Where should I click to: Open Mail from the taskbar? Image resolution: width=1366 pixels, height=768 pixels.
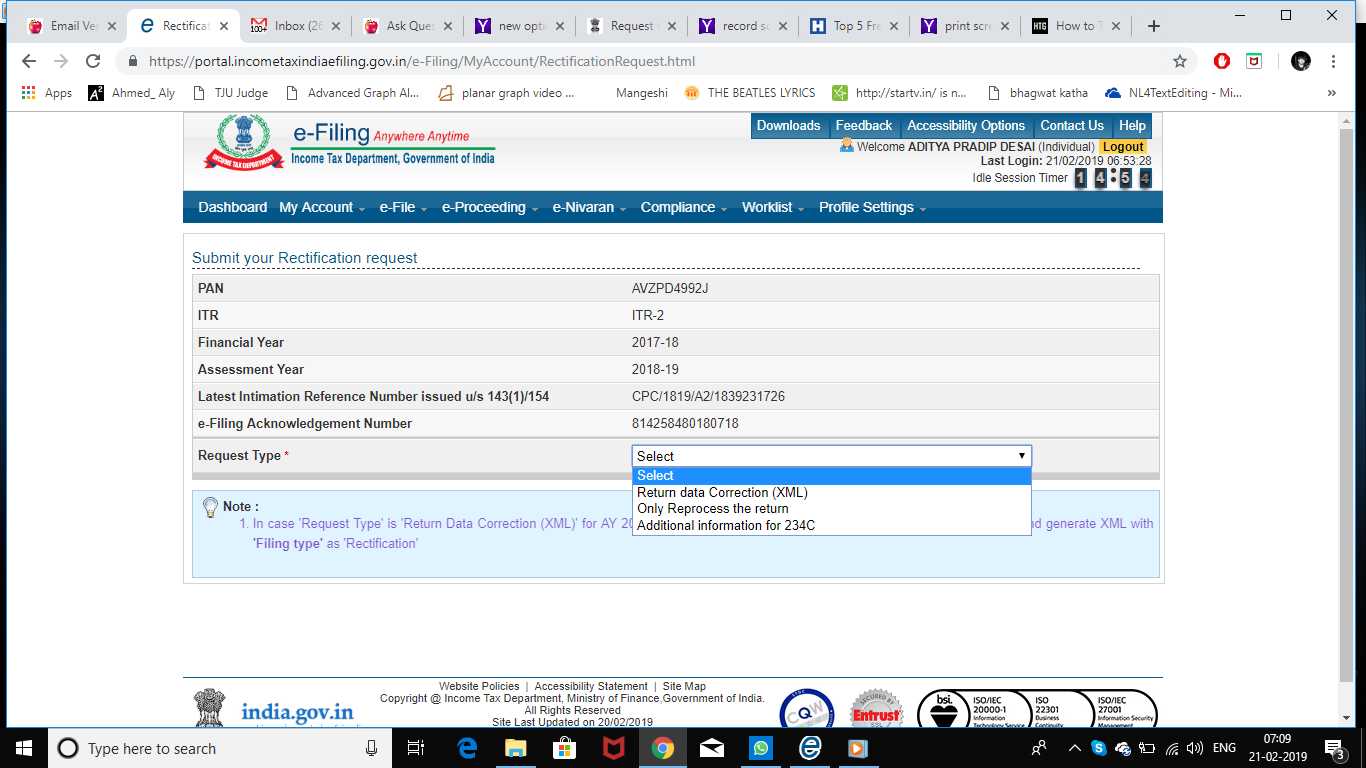click(712, 748)
